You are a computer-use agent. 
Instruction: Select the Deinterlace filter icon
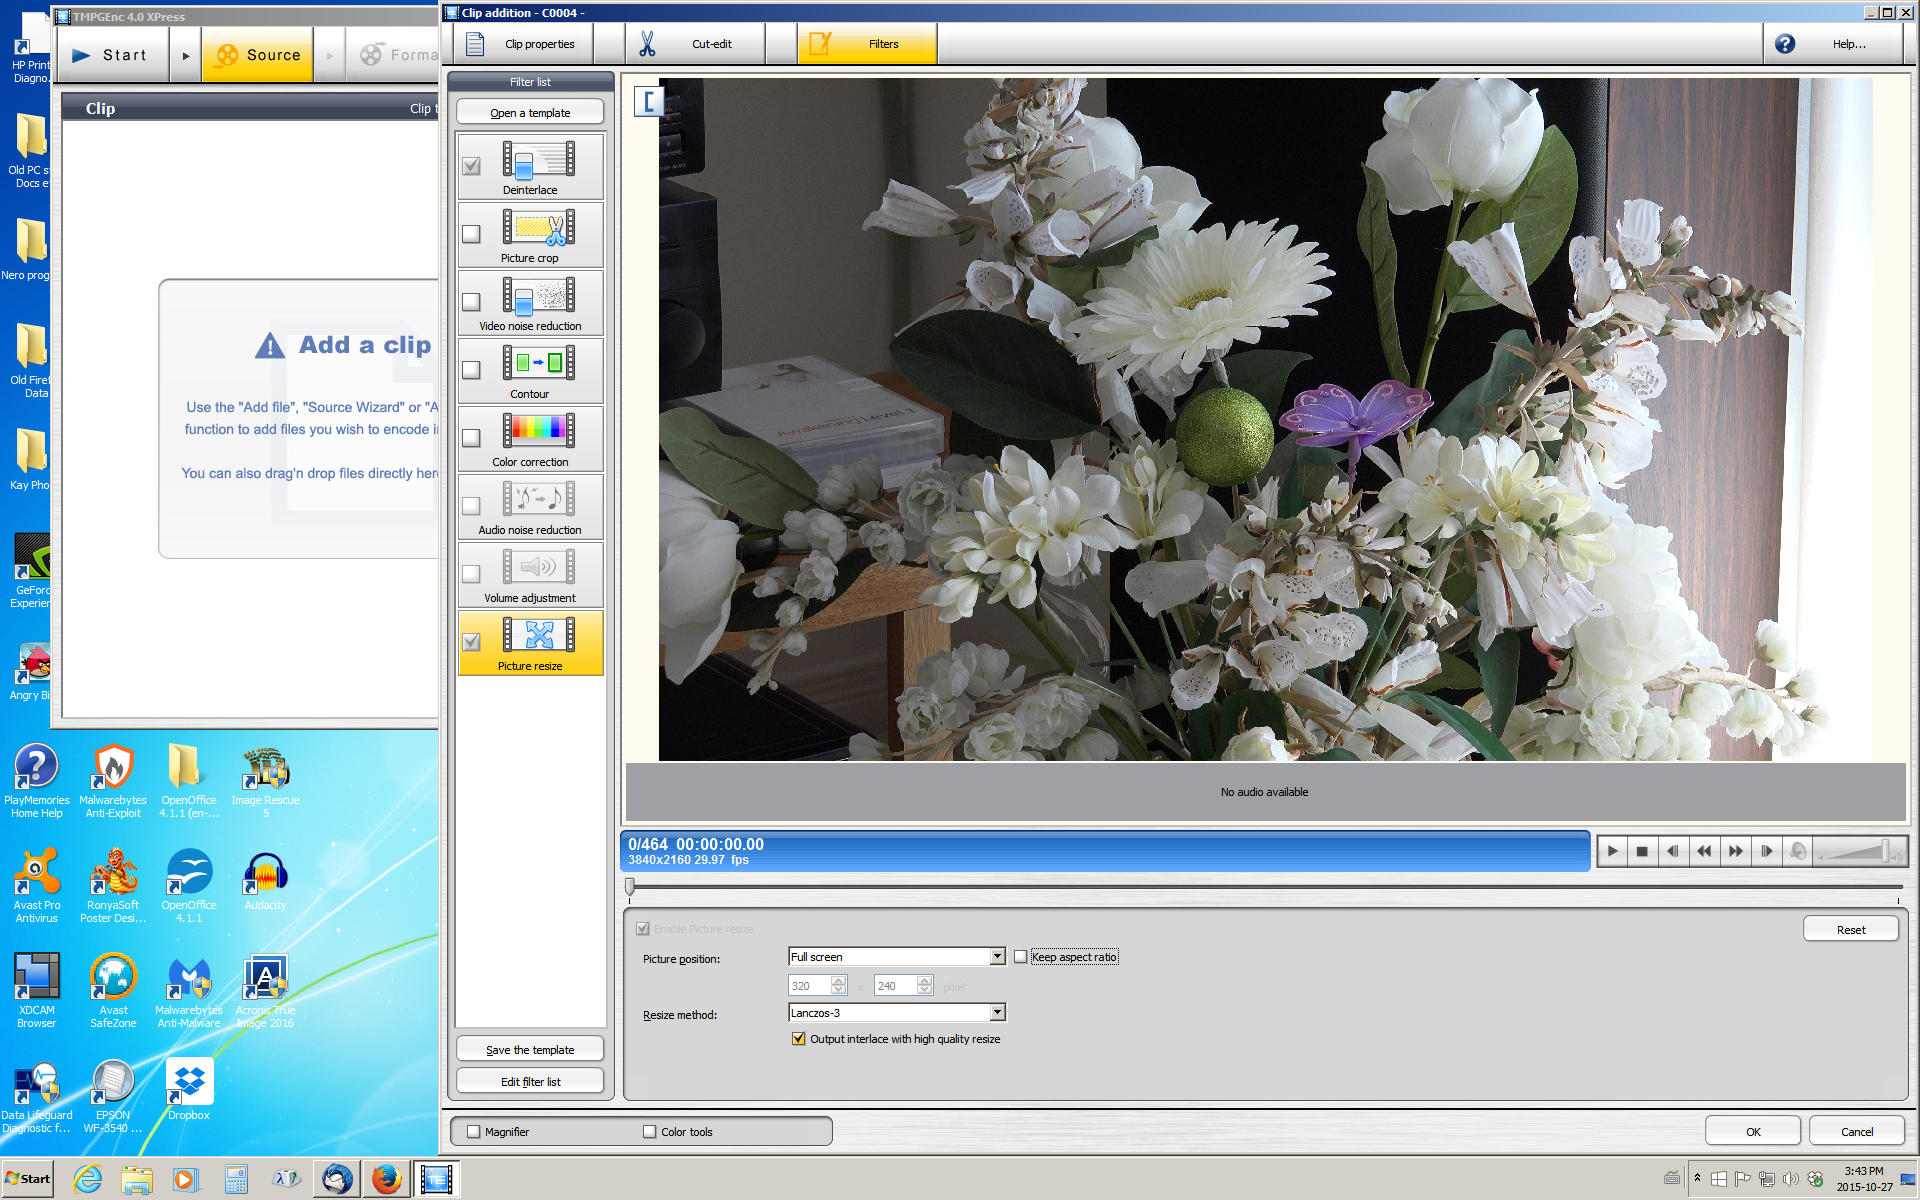coord(538,160)
